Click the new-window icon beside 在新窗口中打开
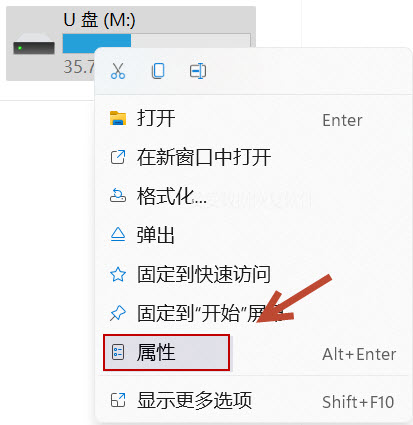This screenshot has width=413, height=425. point(118,157)
